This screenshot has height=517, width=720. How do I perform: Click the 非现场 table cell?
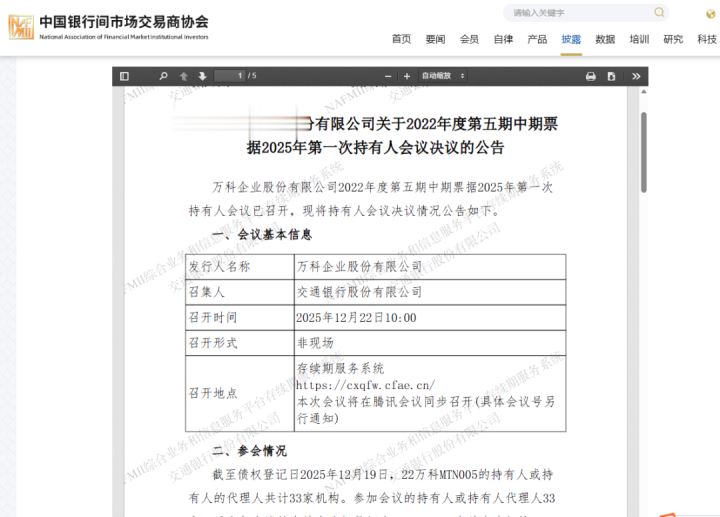pyautogui.click(x=430, y=343)
